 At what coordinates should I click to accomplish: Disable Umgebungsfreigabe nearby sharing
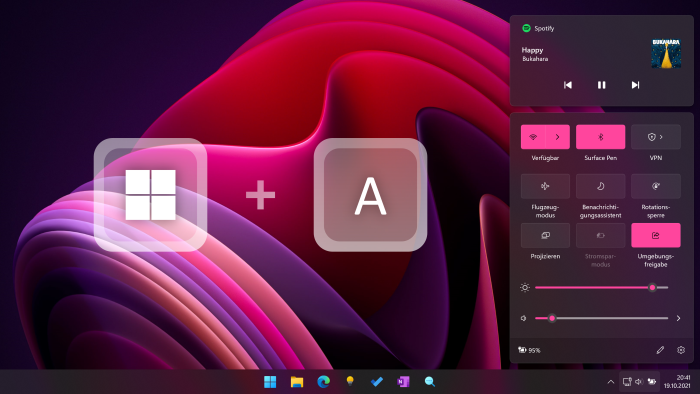(656, 235)
